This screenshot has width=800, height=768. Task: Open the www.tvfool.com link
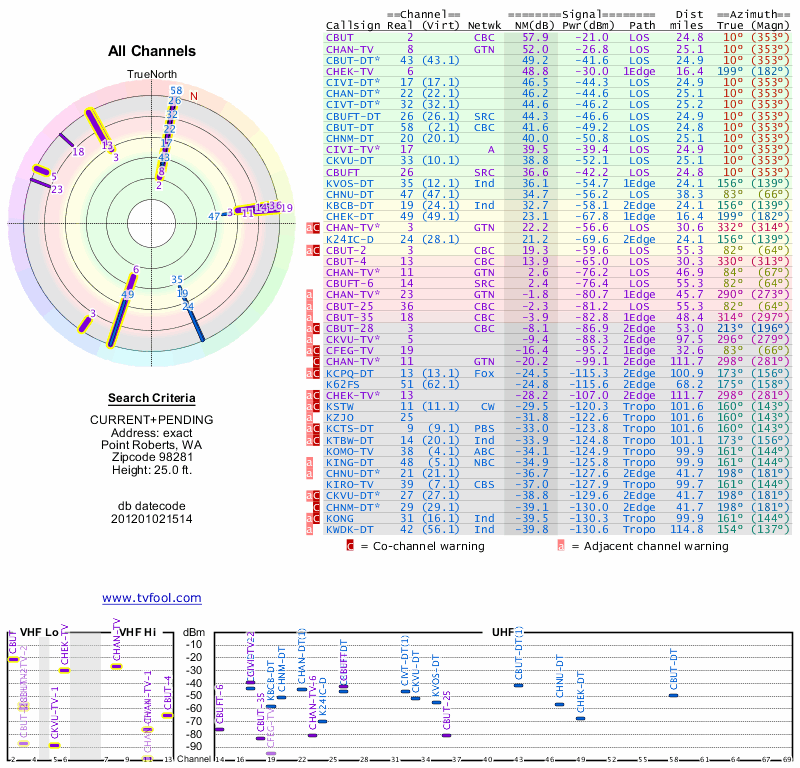[152, 598]
